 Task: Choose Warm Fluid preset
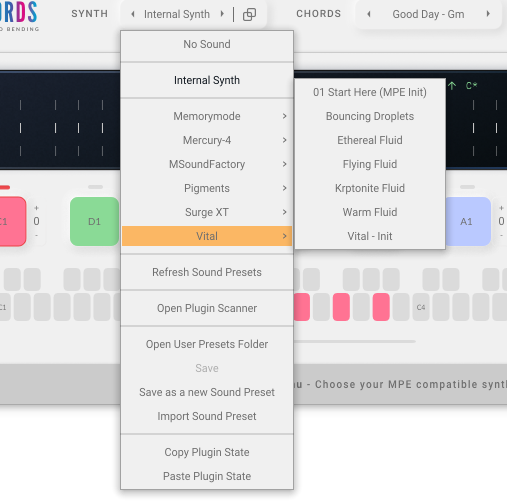370,212
